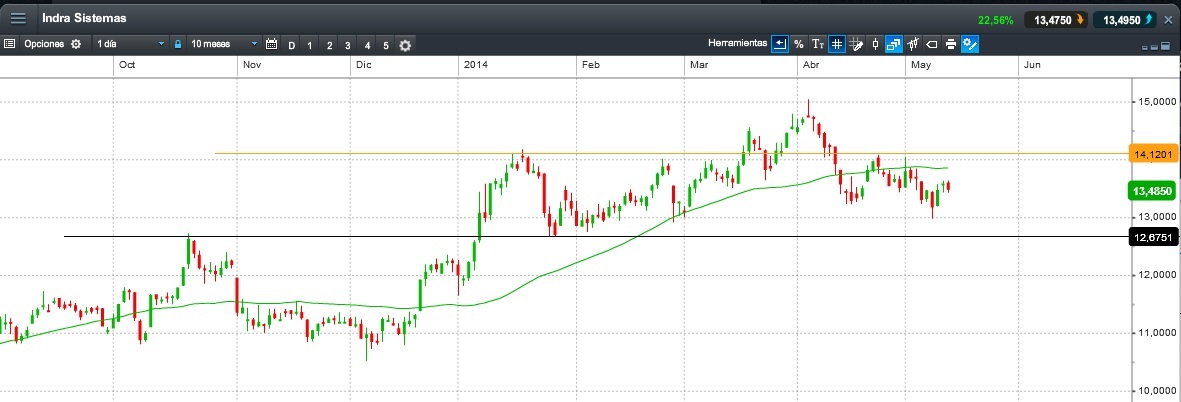Select preset 'D' in the toolbar
The width and height of the screenshot is (1181, 402).
pyautogui.click(x=291, y=45)
